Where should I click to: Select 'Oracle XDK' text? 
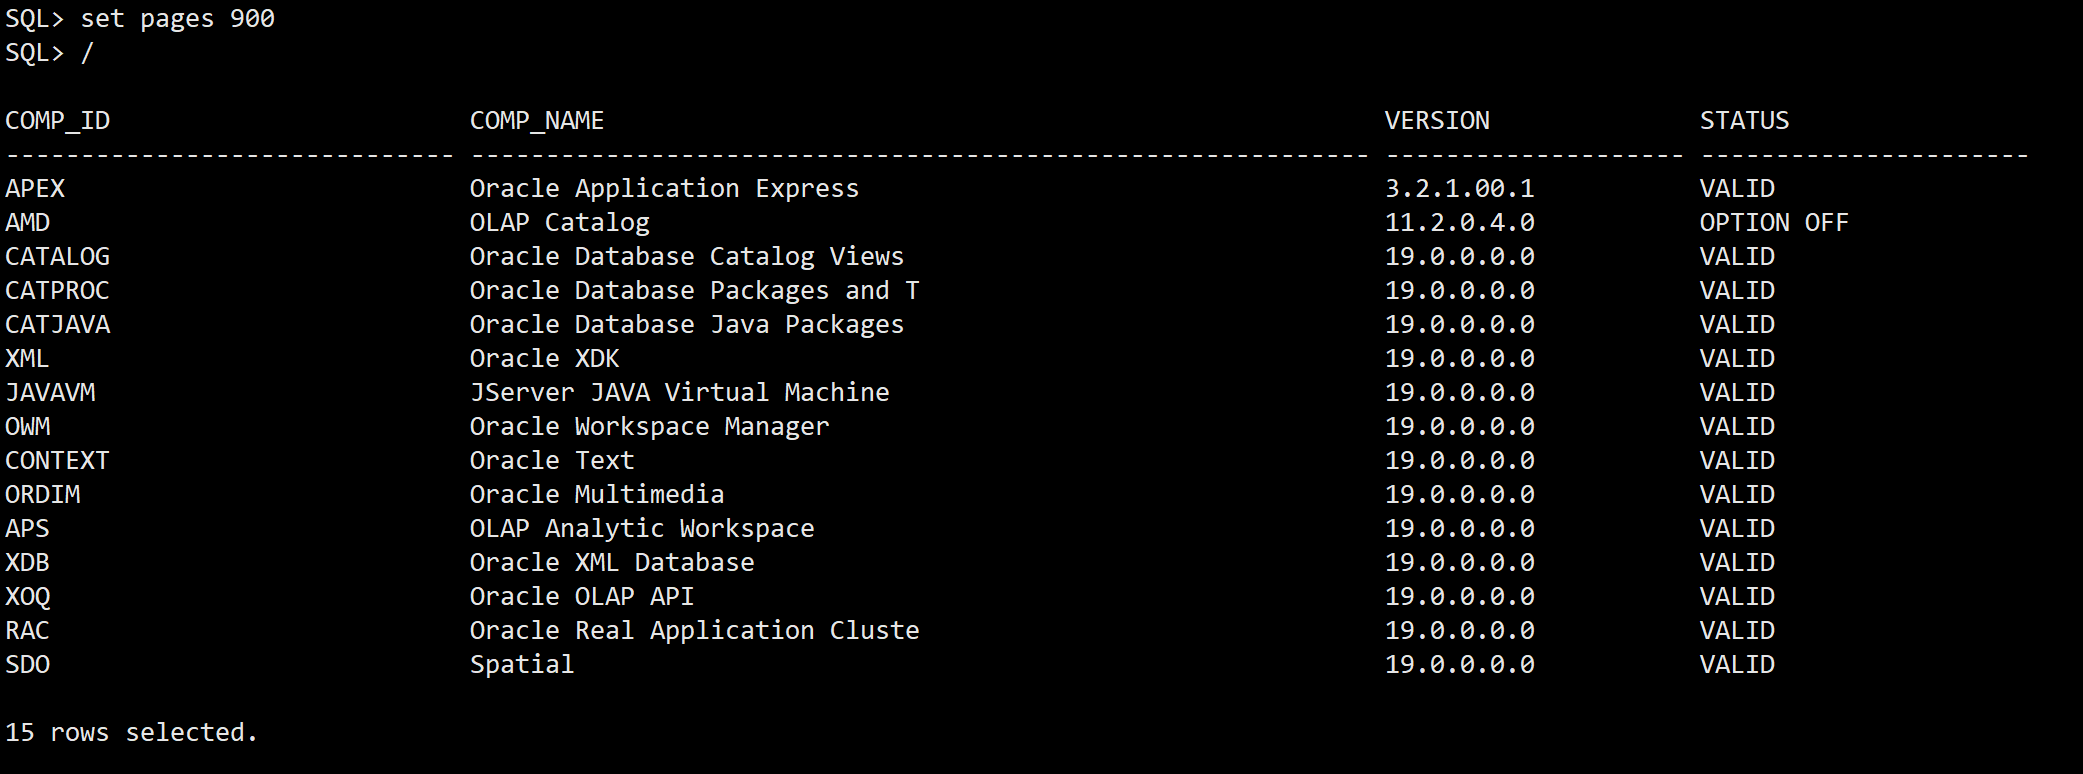point(545,359)
